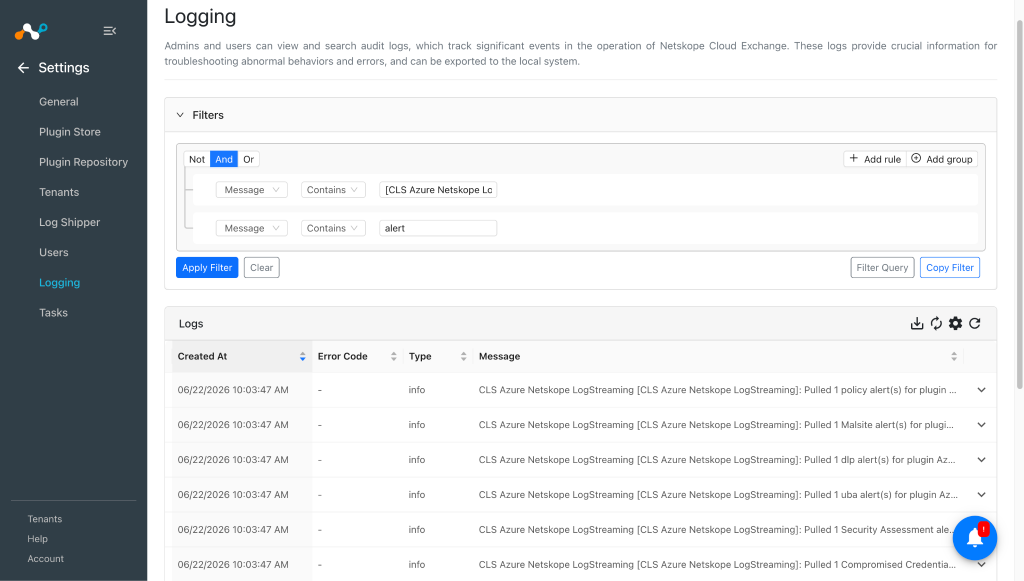This screenshot has height=581, width=1024.
Task: Open second rule's Message field dropdown
Action: 251,228
